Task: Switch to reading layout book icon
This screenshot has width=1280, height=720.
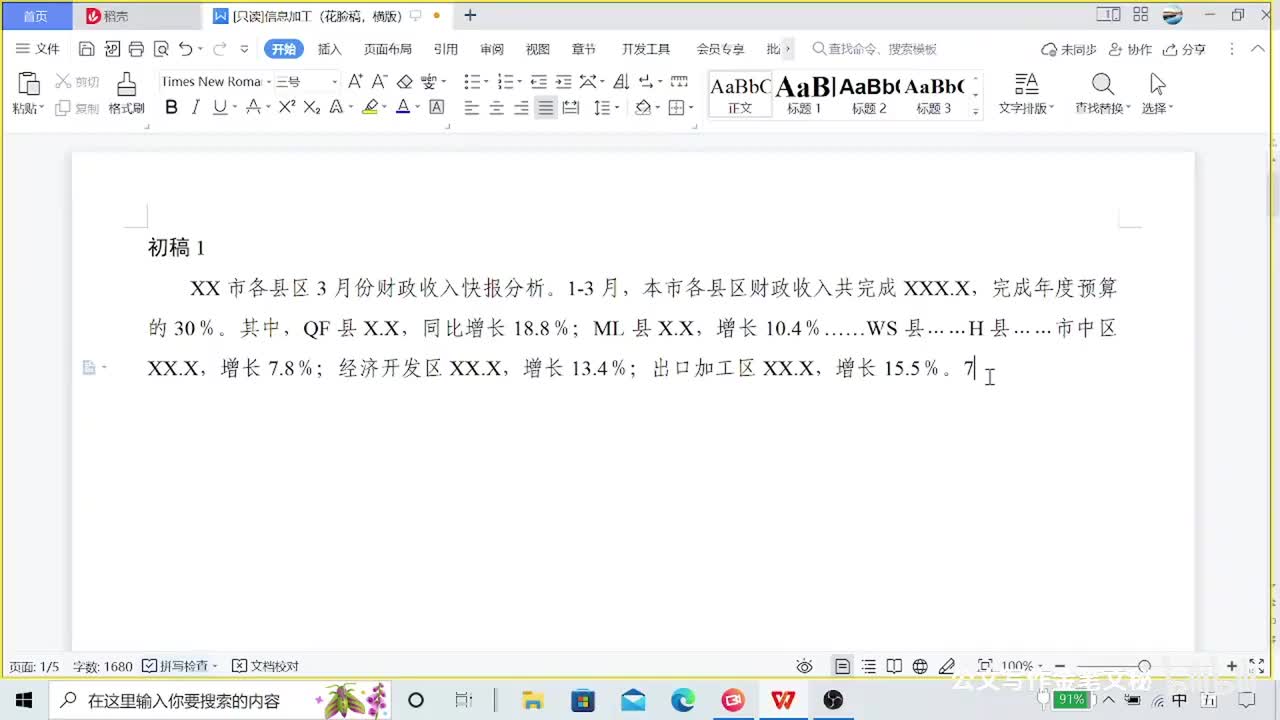Action: pyautogui.click(x=894, y=666)
